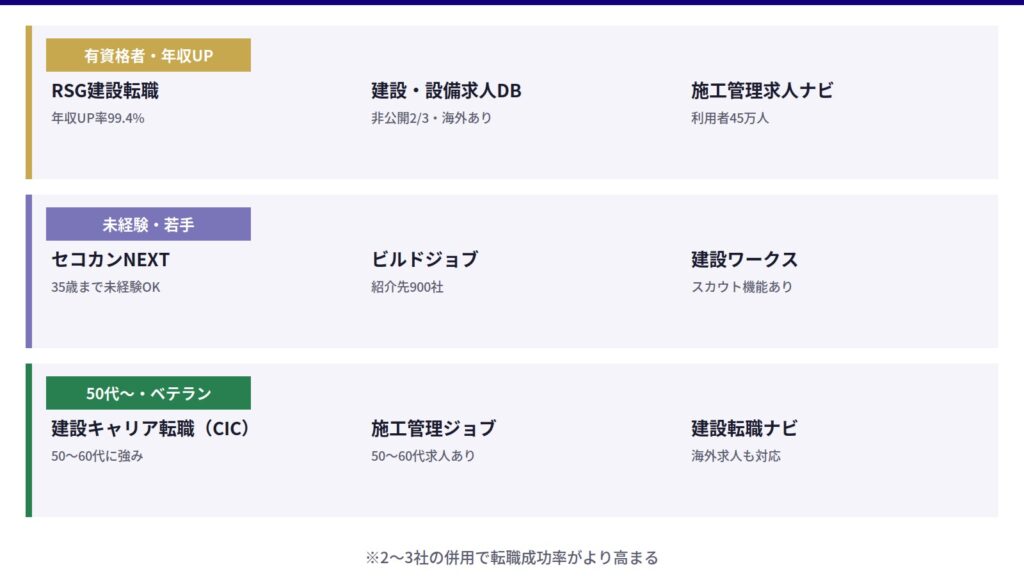Select the セコカンNEXT heading
Viewport: 1024px width, 576px height.
pyautogui.click(x=111, y=260)
